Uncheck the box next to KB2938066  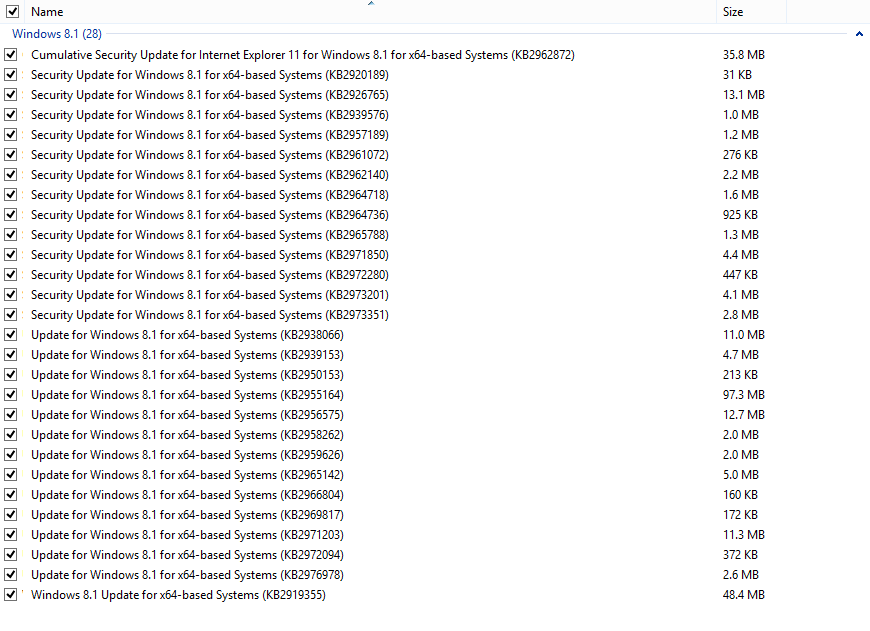pyautogui.click(x=11, y=335)
